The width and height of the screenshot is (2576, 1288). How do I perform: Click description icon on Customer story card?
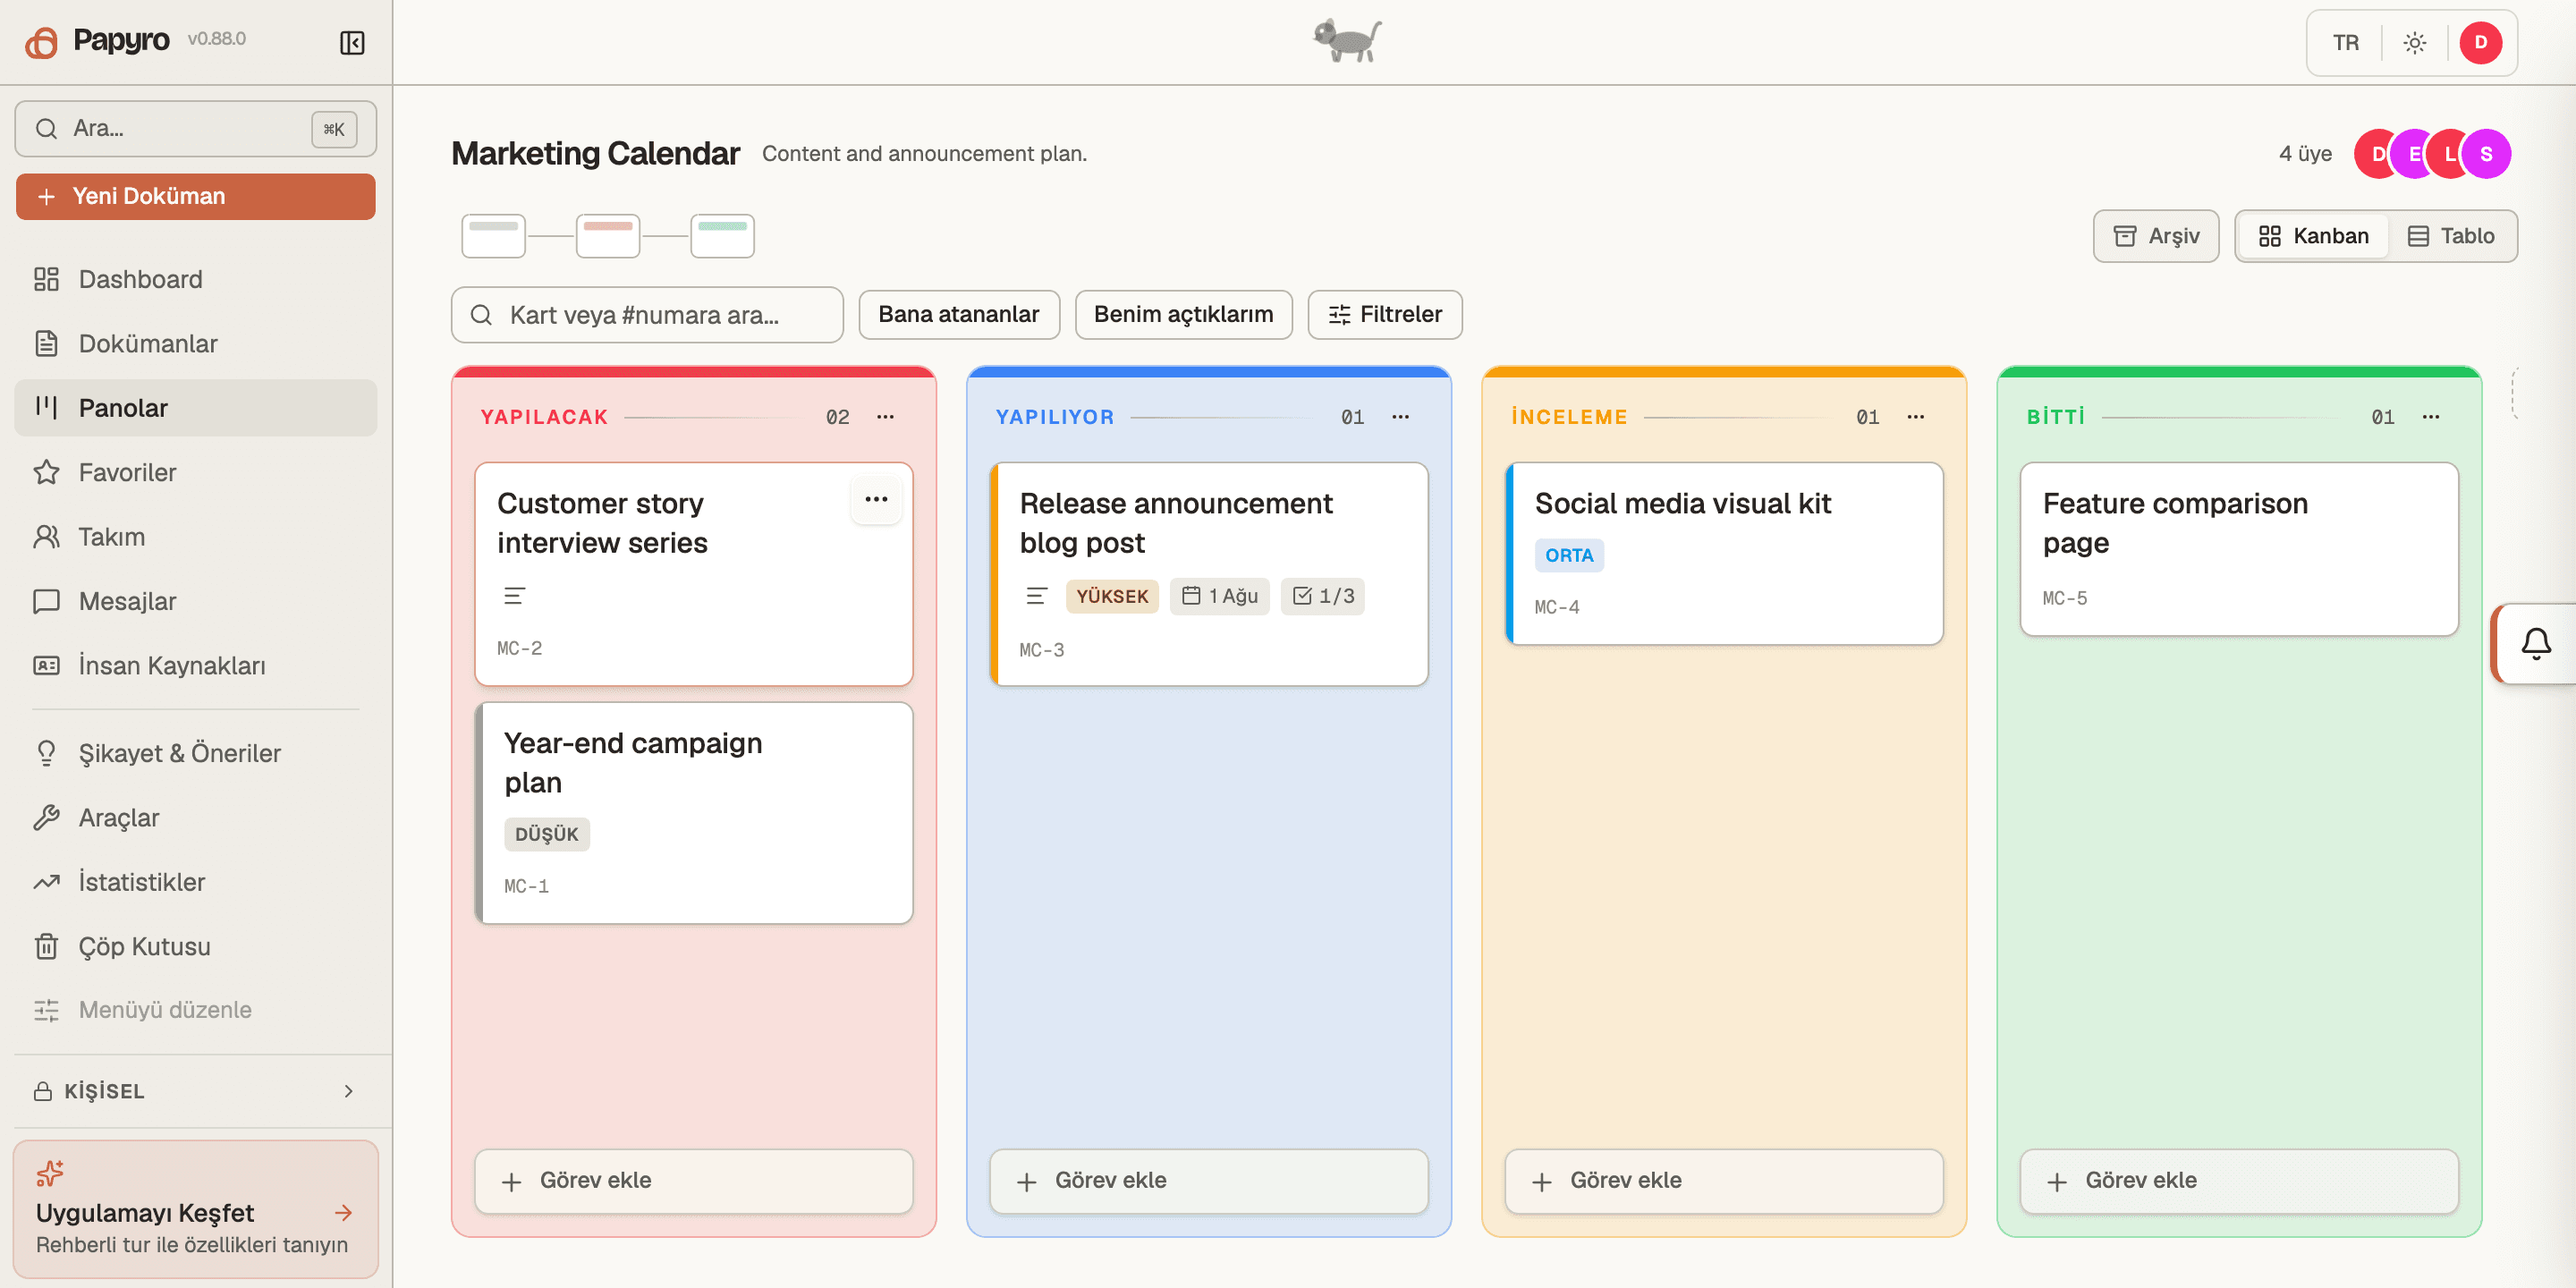(x=514, y=596)
